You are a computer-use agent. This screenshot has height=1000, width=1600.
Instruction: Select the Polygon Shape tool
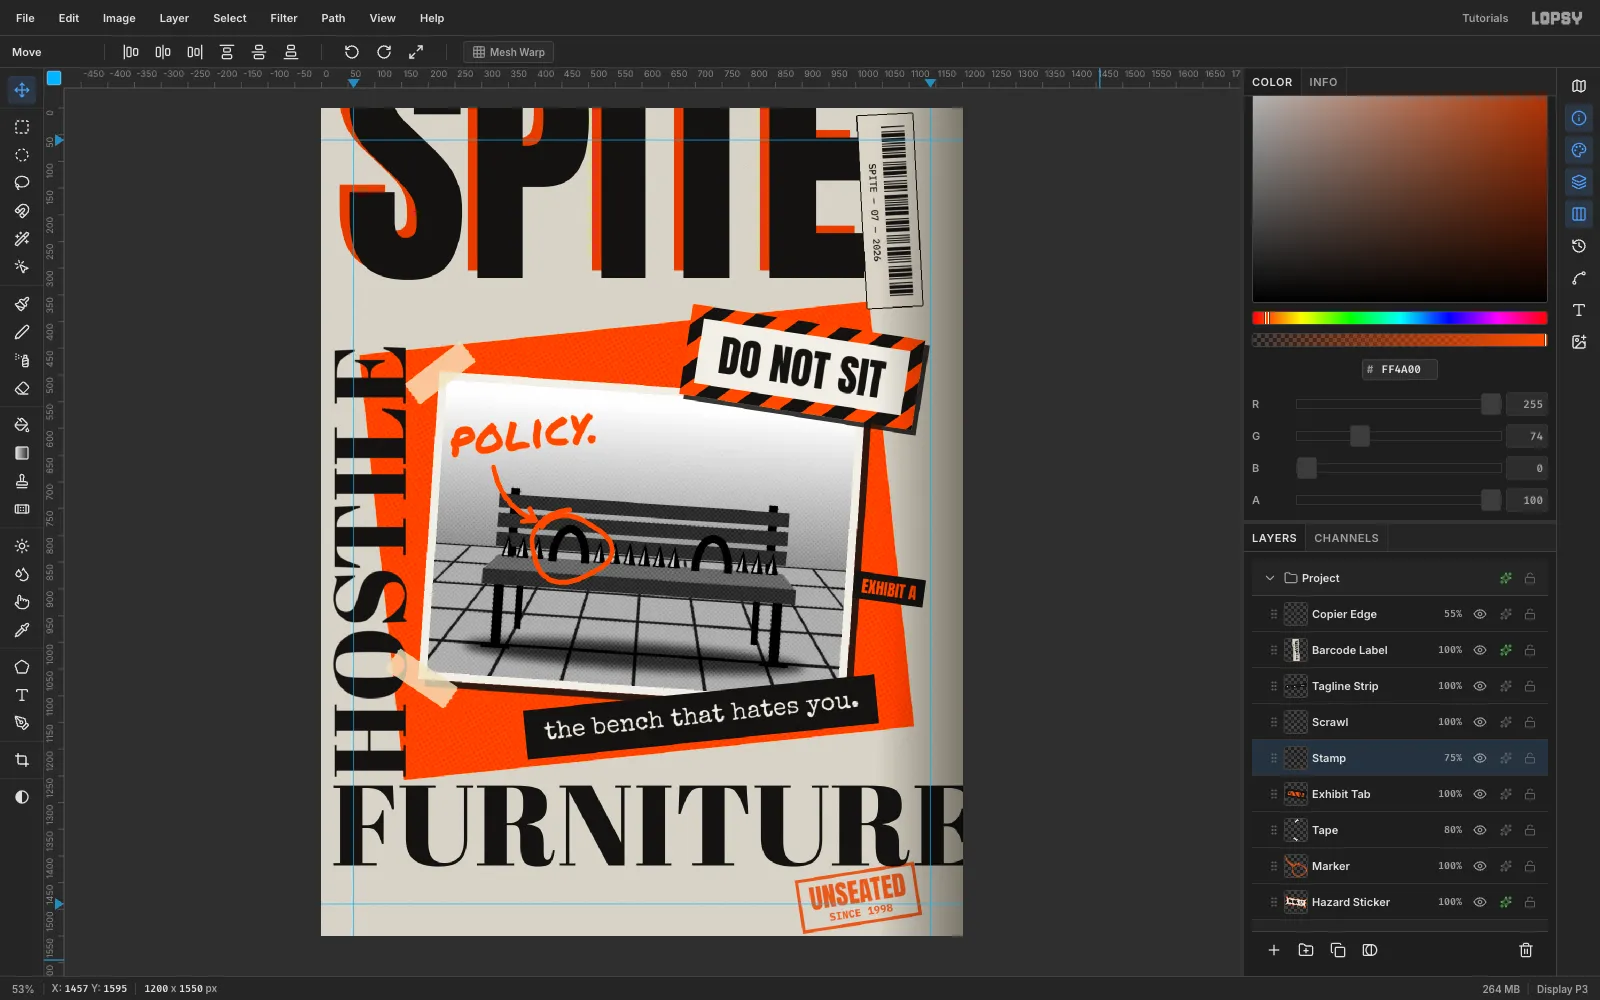(22, 667)
